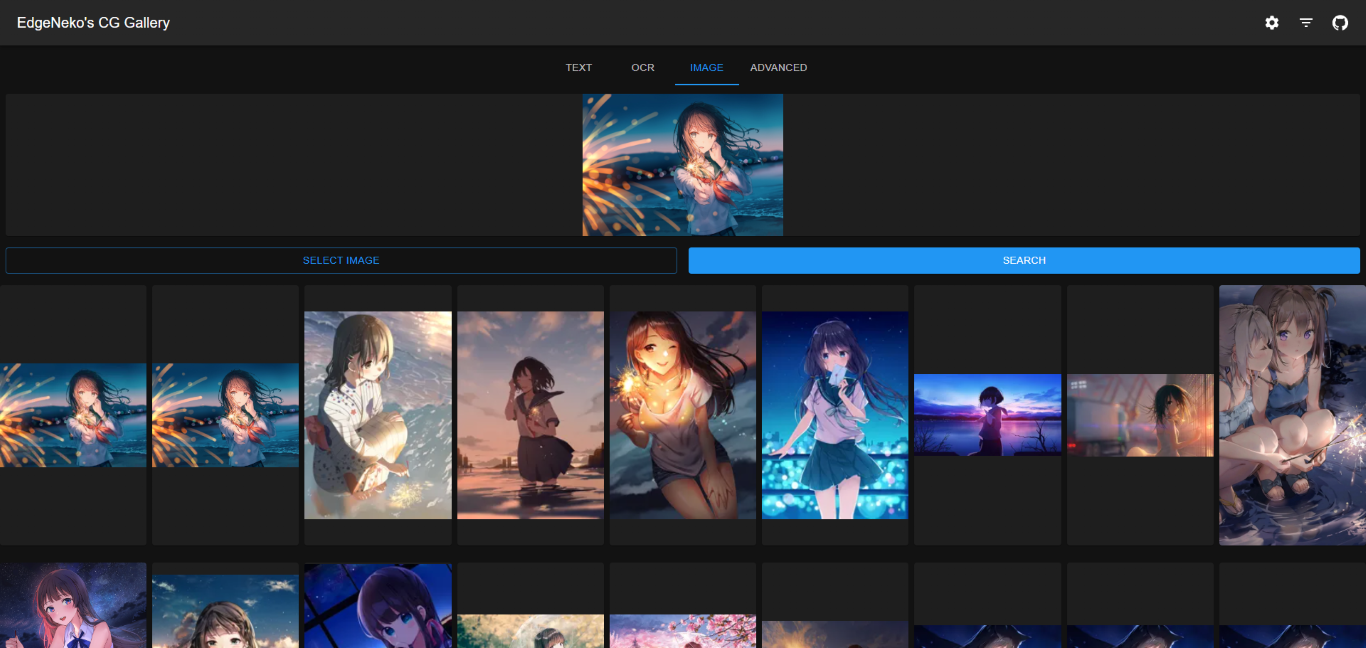Click the EdgeNeko's CG Gallery title
Image resolution: width=1366 pixels, height=648 pixels.
(x=93, y=23)
